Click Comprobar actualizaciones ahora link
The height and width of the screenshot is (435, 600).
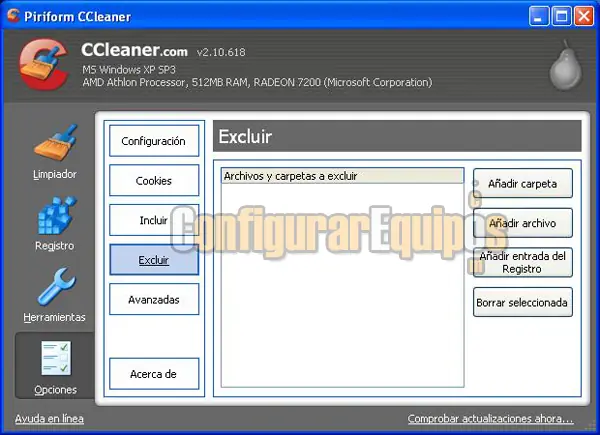(490, 419)
